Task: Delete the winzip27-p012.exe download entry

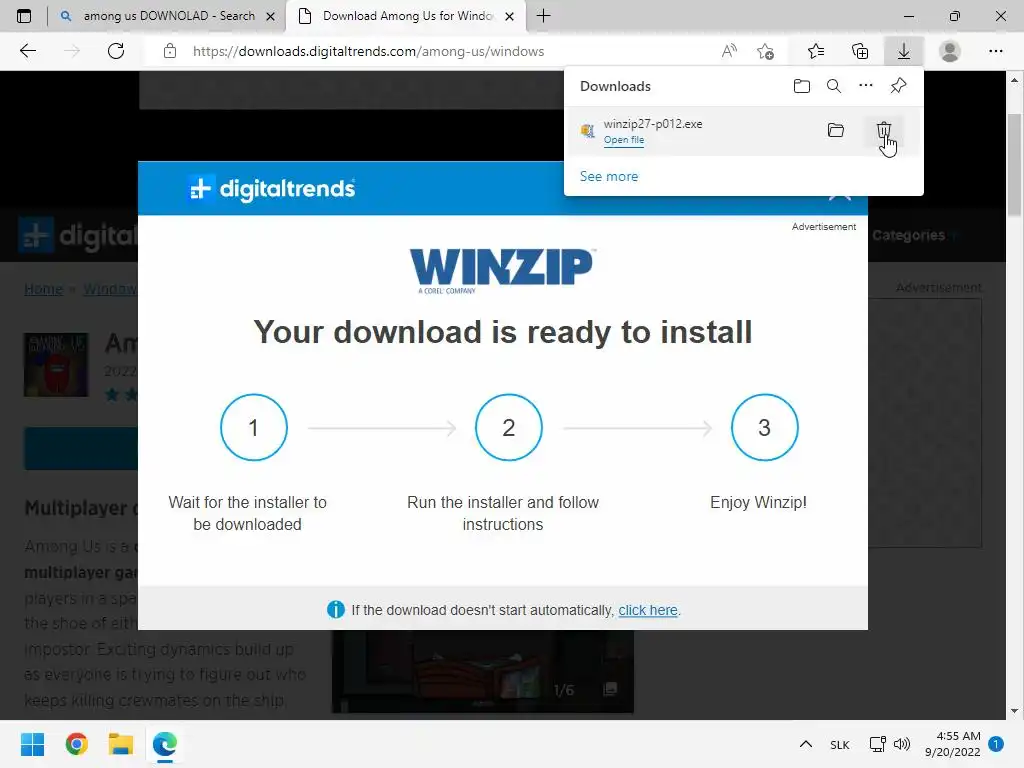Action: point(884,131)
